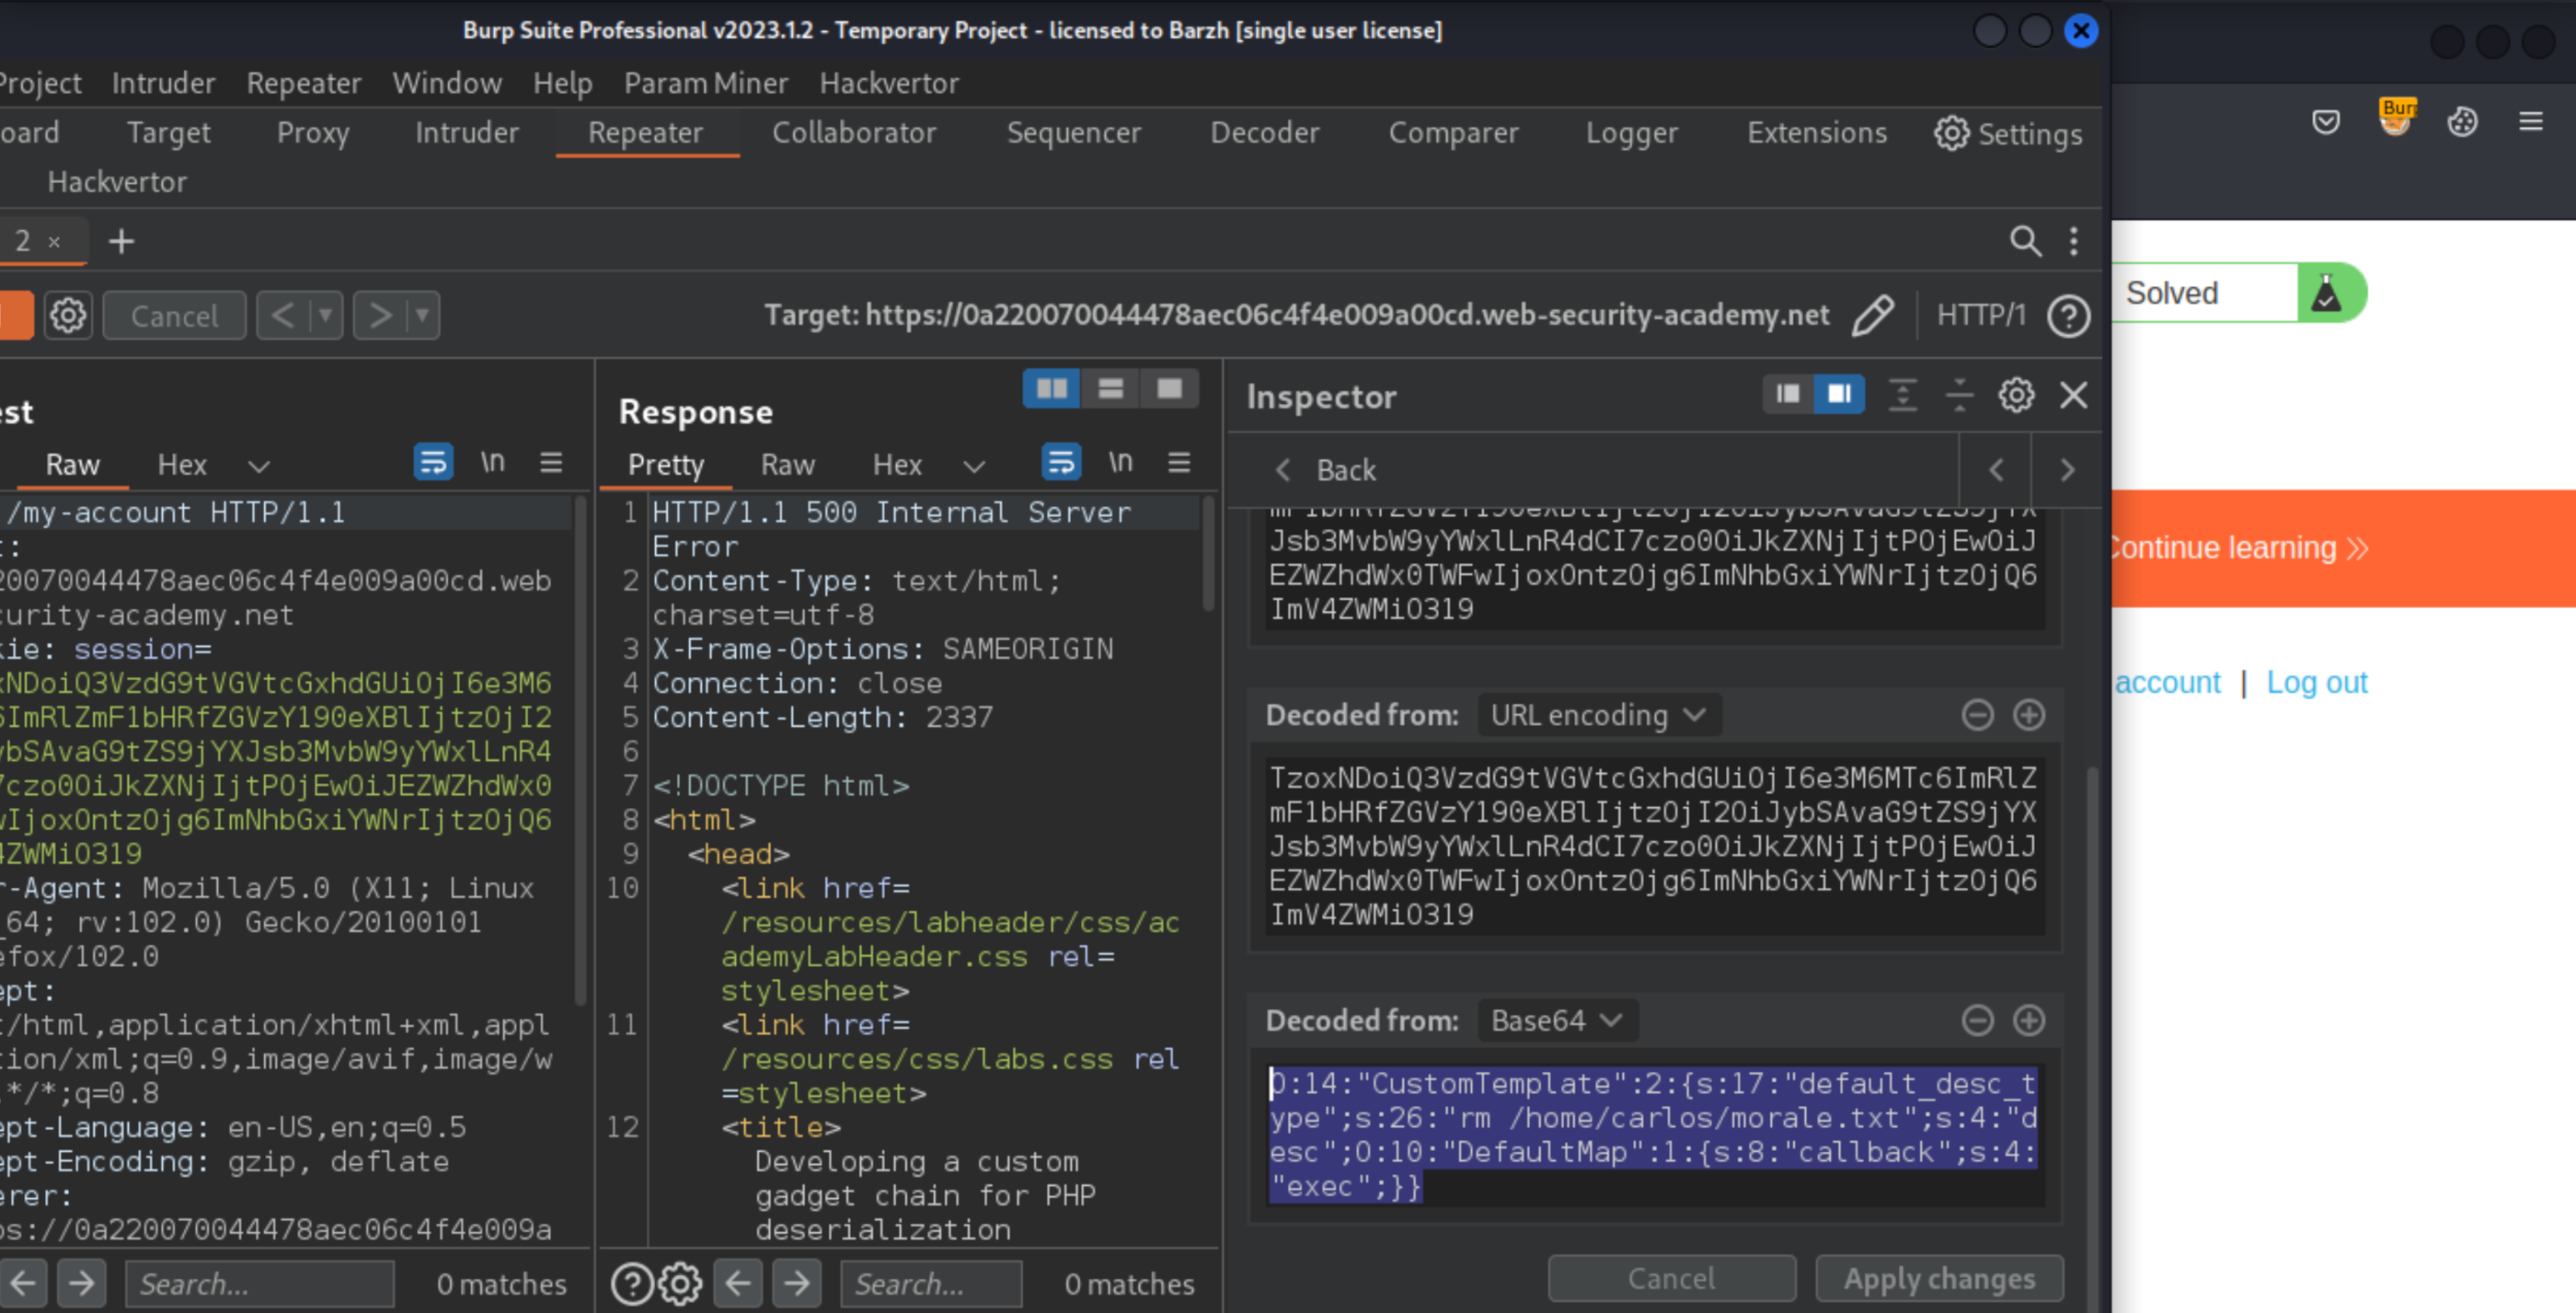
Task: Go Back in the Inspector
Action: (1326, 470)
